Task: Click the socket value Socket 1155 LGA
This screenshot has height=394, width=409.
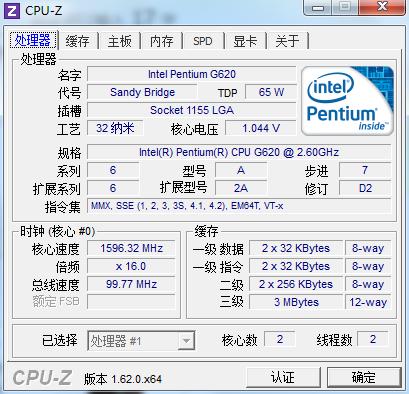Action: tap(192, 110)
